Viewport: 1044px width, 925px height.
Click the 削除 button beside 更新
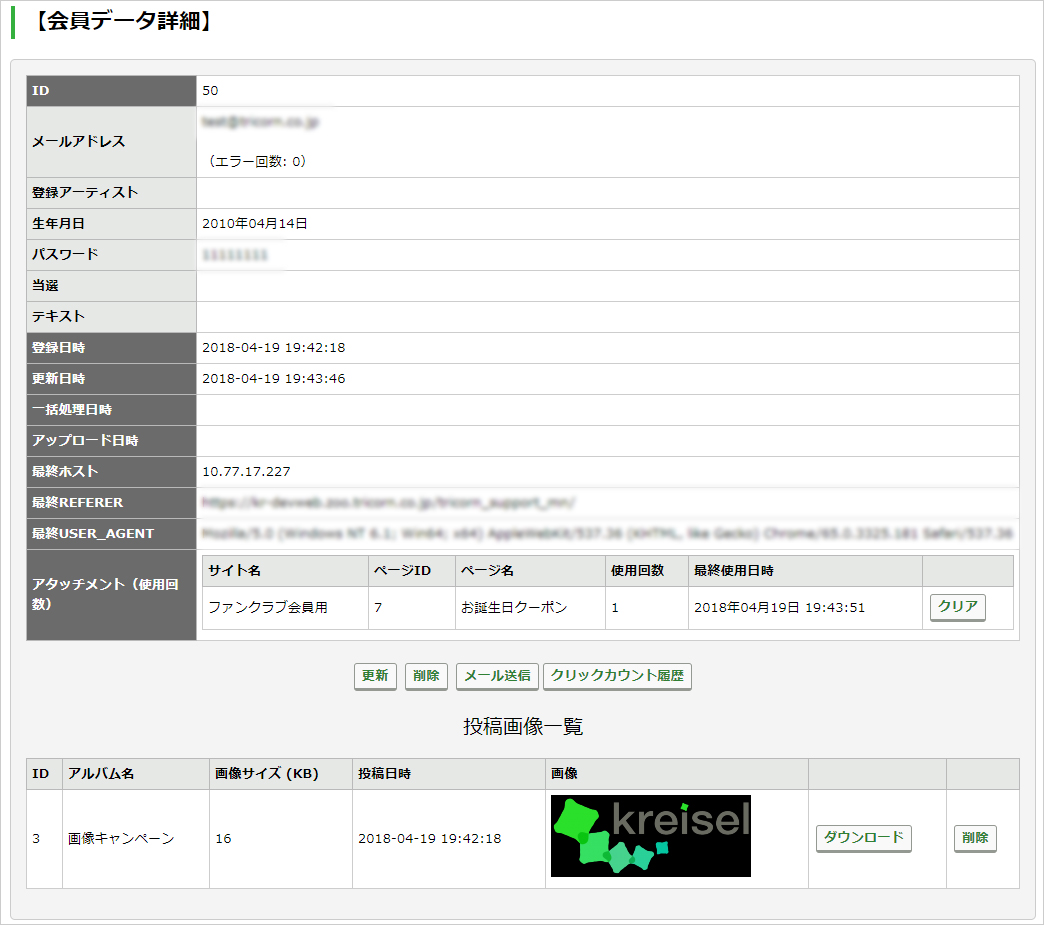point(426,676)
